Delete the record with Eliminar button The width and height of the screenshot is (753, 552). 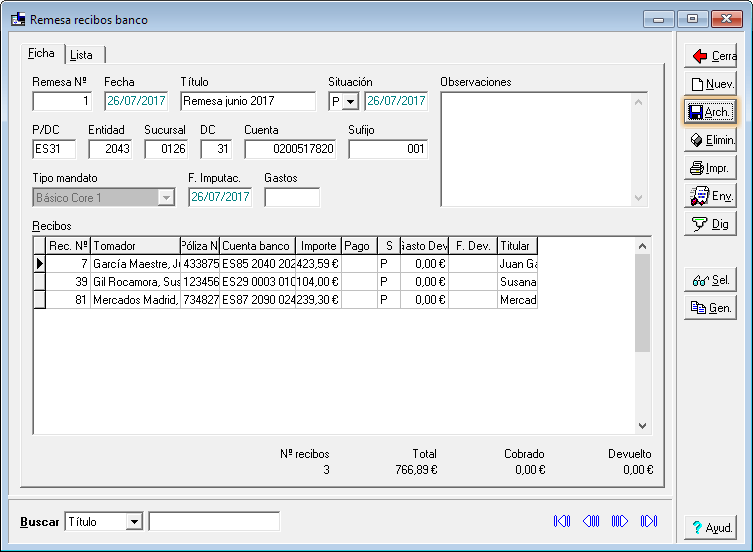click(x=711, y=140)
